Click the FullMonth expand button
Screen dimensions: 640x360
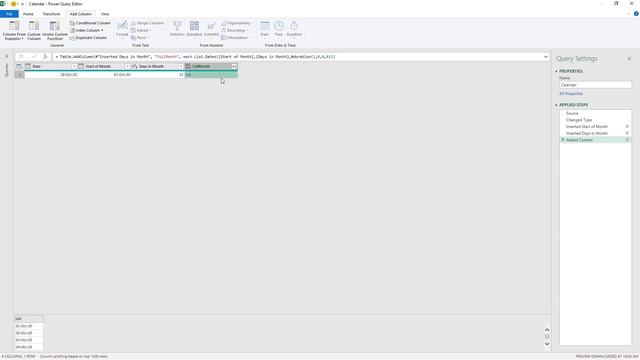click(234, 66)
